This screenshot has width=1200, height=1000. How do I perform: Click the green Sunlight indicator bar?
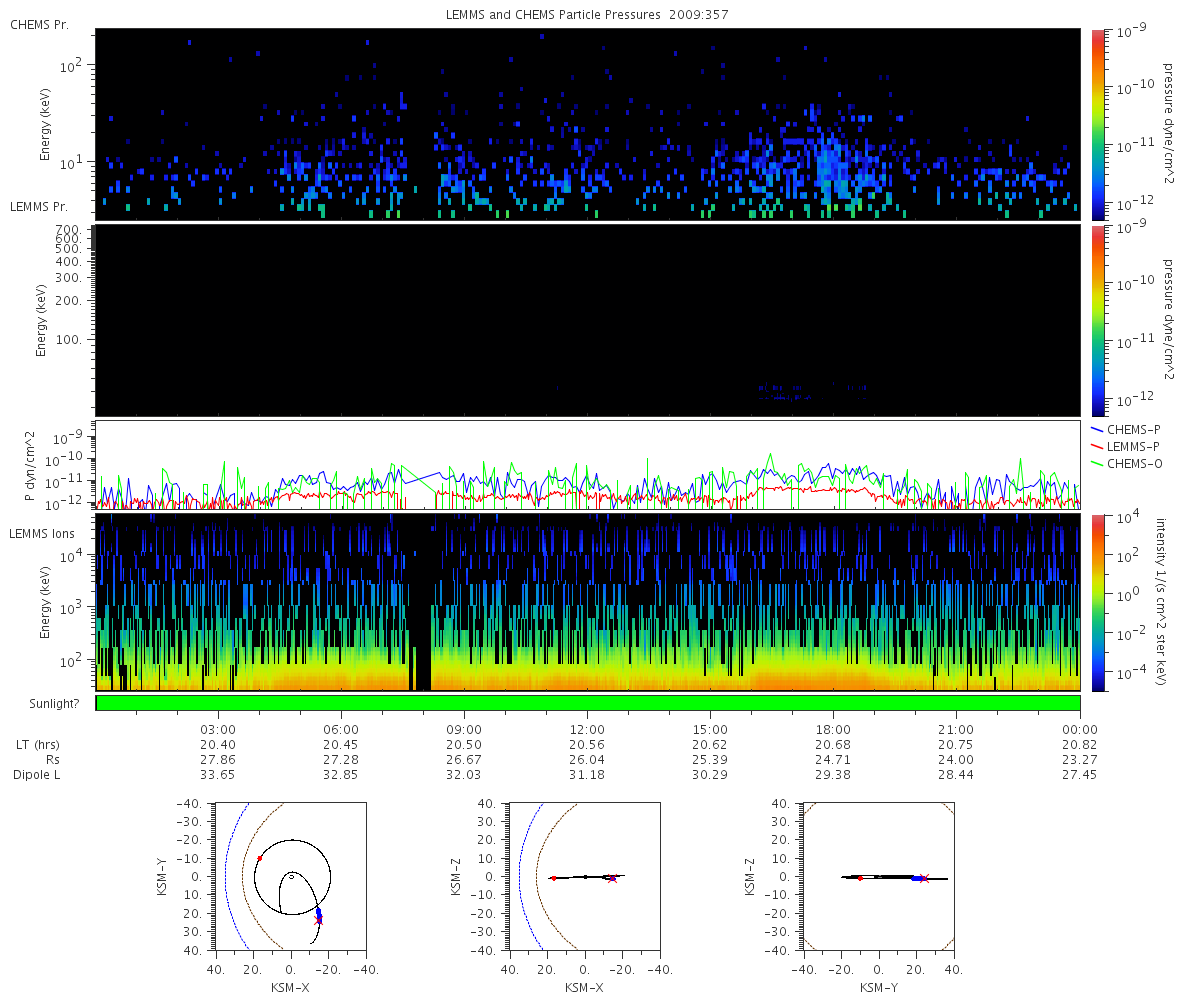tap(588, 703)
